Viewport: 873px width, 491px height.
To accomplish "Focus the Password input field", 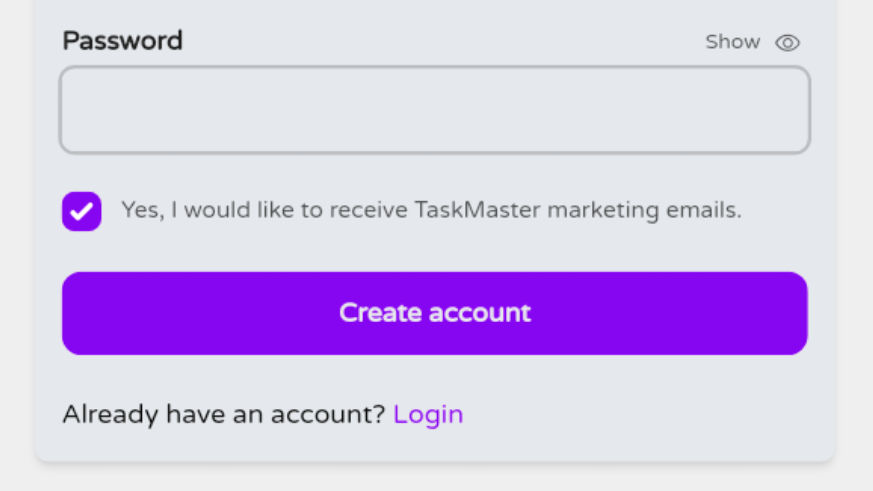I will pos(434,110).
